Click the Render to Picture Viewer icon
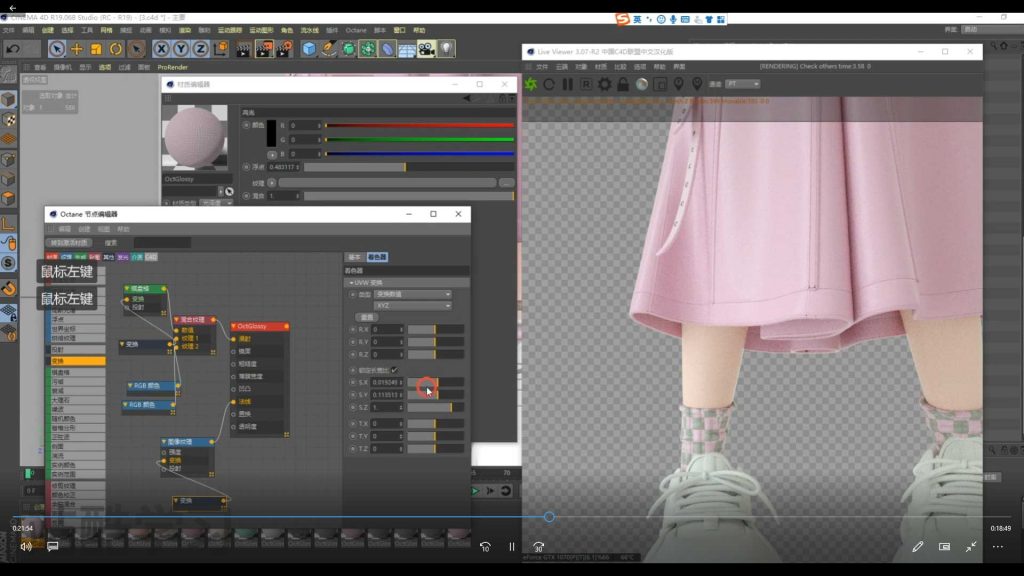1024x576 pixels. pyautogui.click(x=265, y=50)
